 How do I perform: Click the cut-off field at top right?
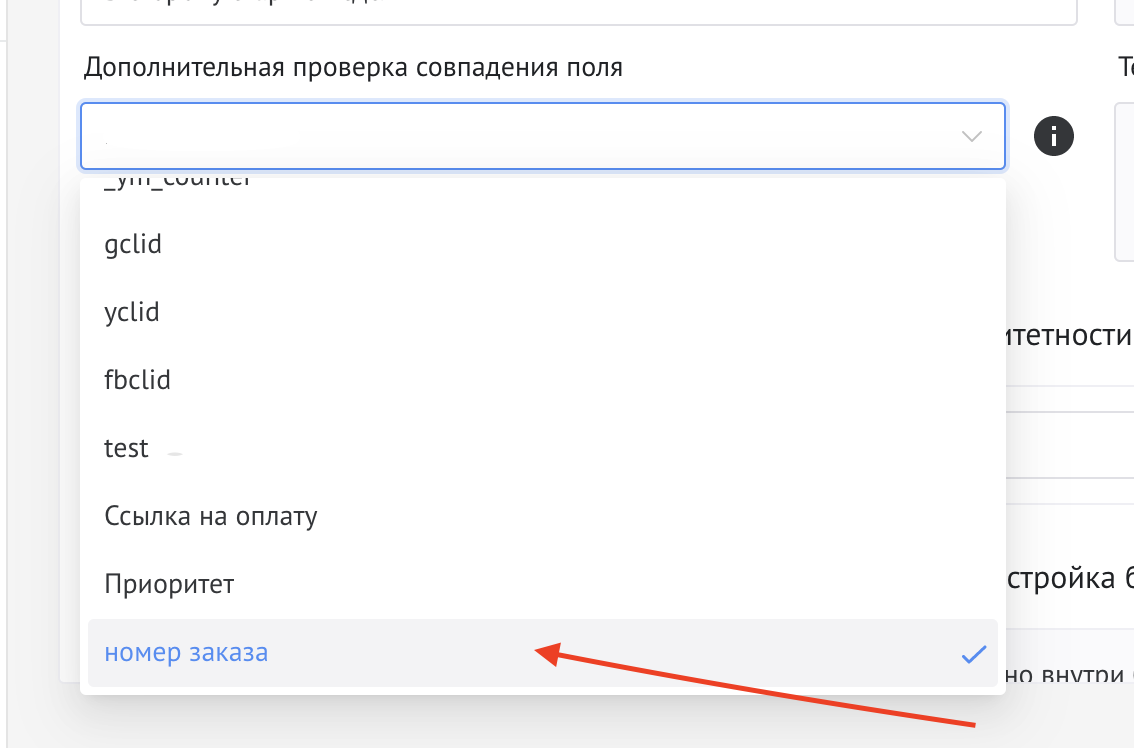pos(1124,12)
